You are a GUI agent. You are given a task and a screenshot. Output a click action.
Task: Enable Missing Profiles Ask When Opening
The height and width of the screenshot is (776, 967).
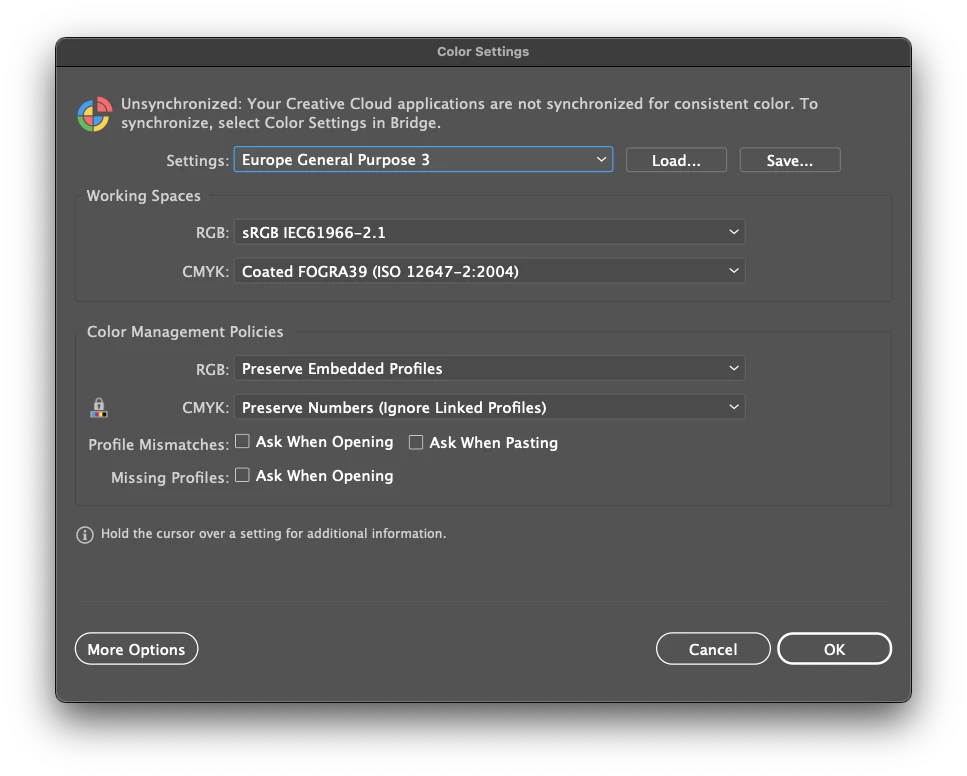pos(242,475)
